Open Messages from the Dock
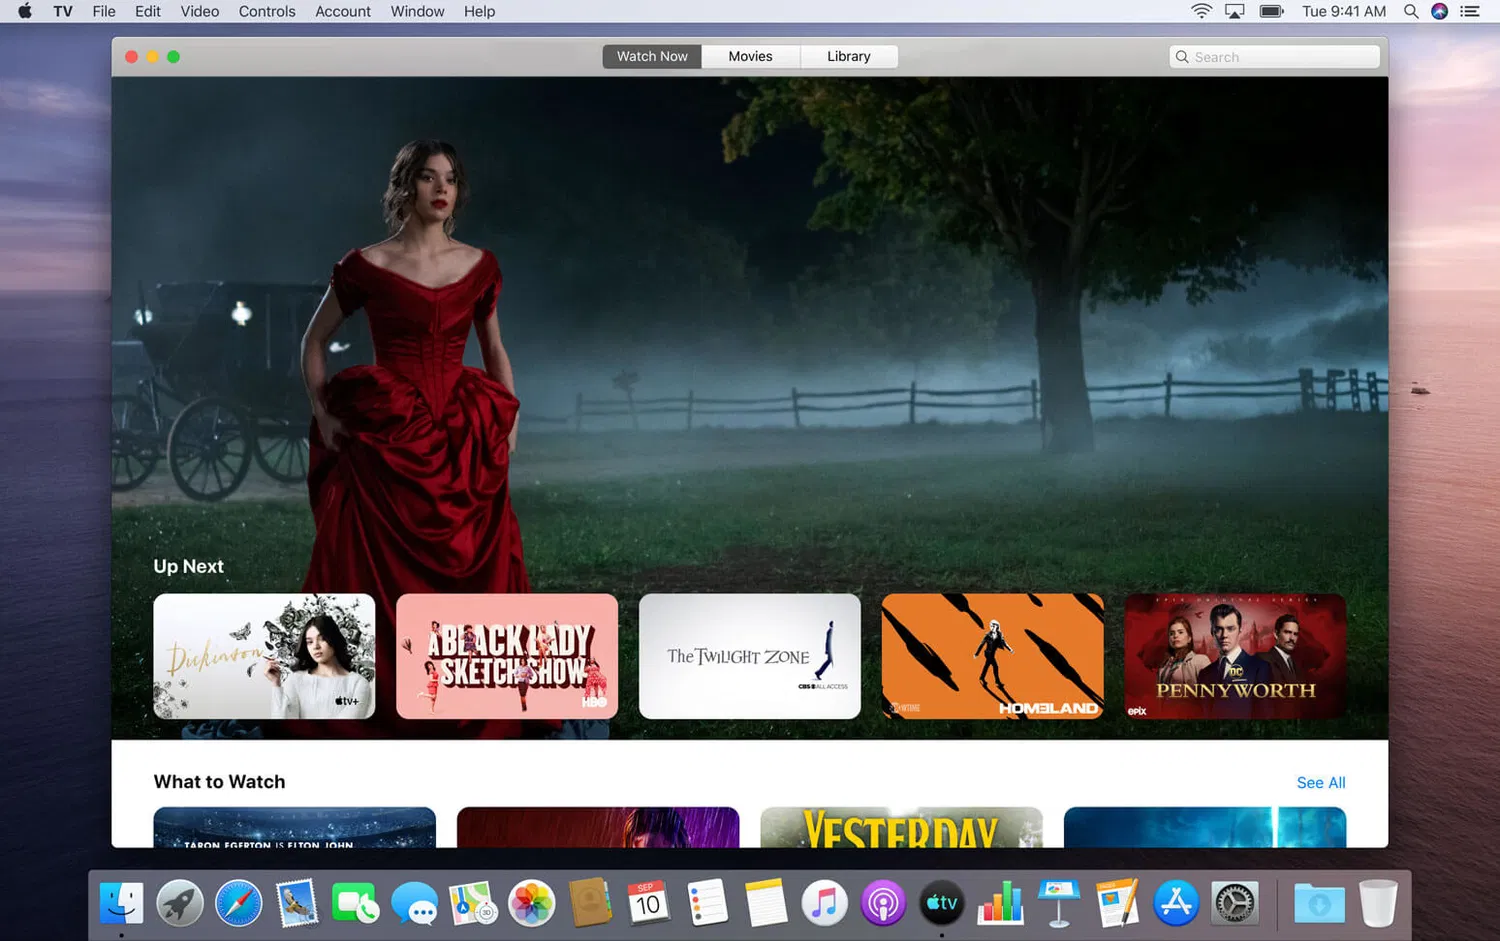Screen dimensions: 1500x941 point(414,904)
